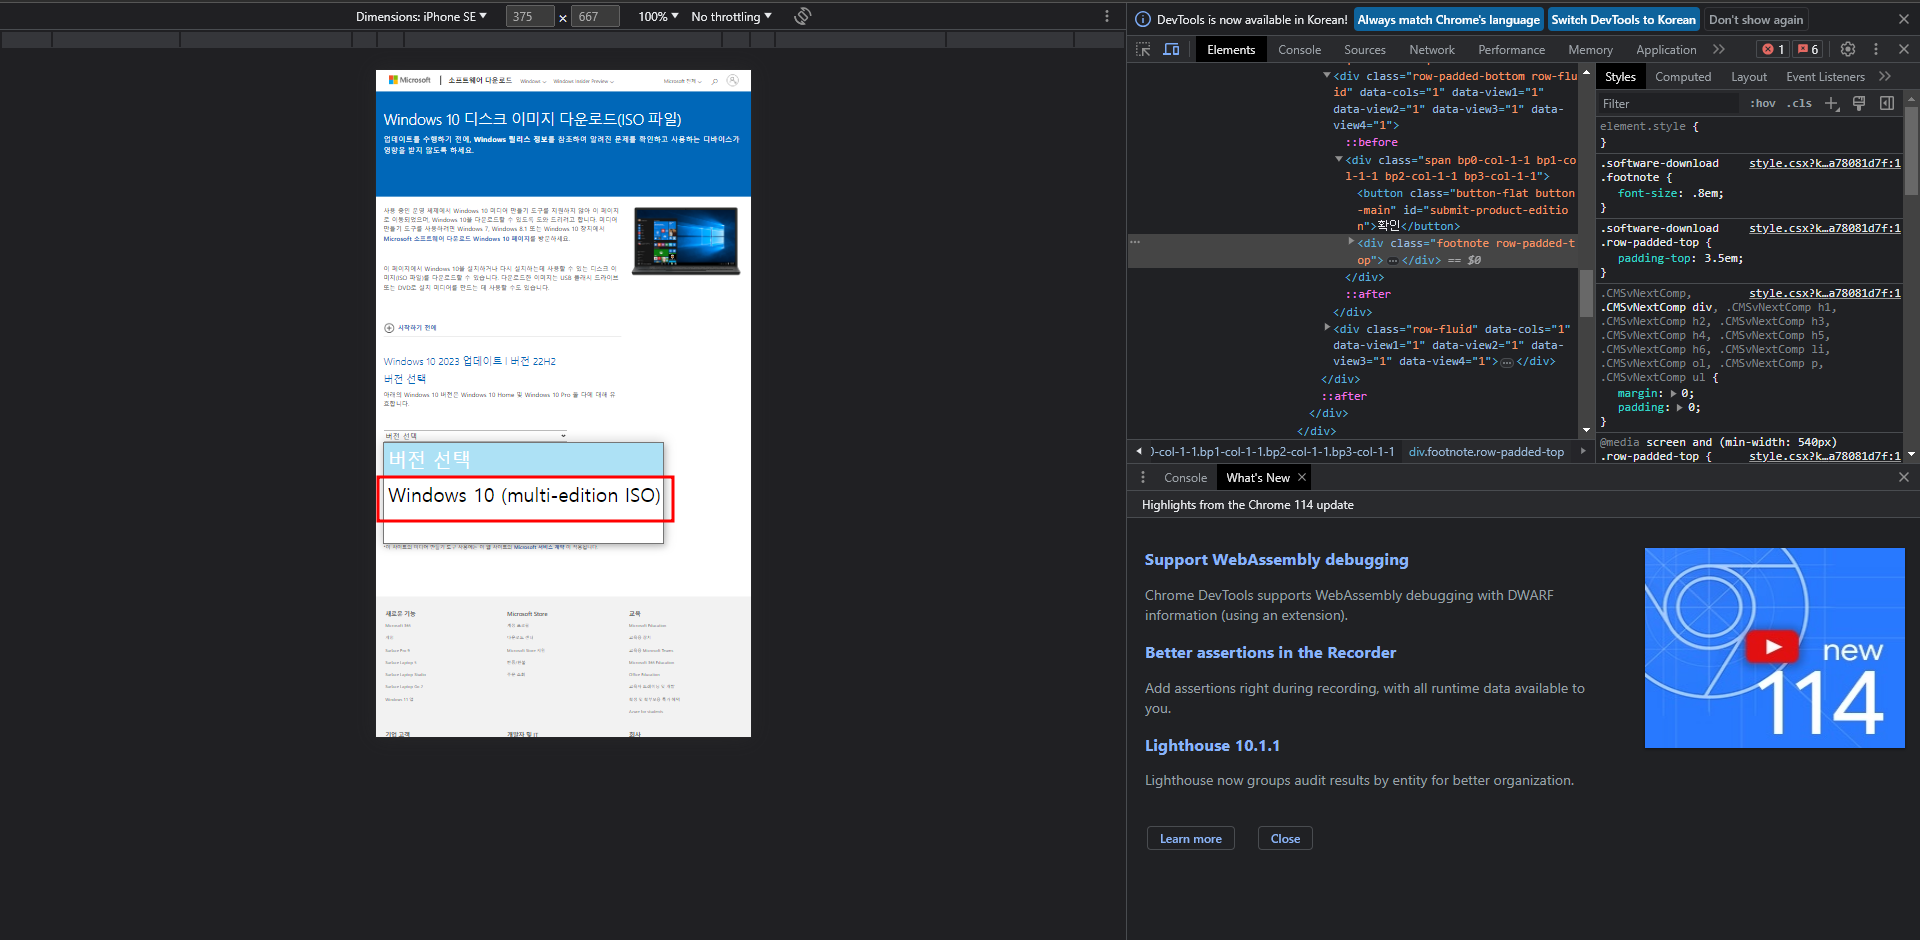Open DevTools settings gear
Viewport: 1920px width, 940px height.
click(x=1848, y=49)
